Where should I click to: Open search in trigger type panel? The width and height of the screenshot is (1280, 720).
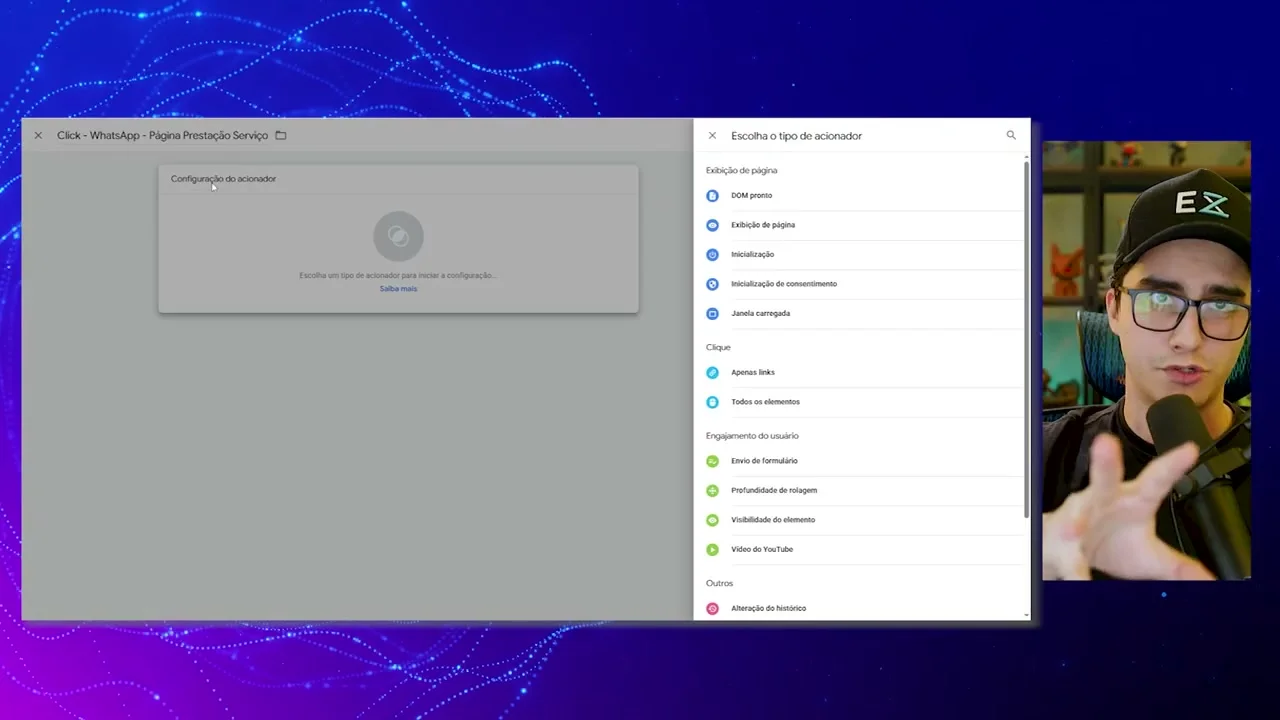pos(1011,135)
